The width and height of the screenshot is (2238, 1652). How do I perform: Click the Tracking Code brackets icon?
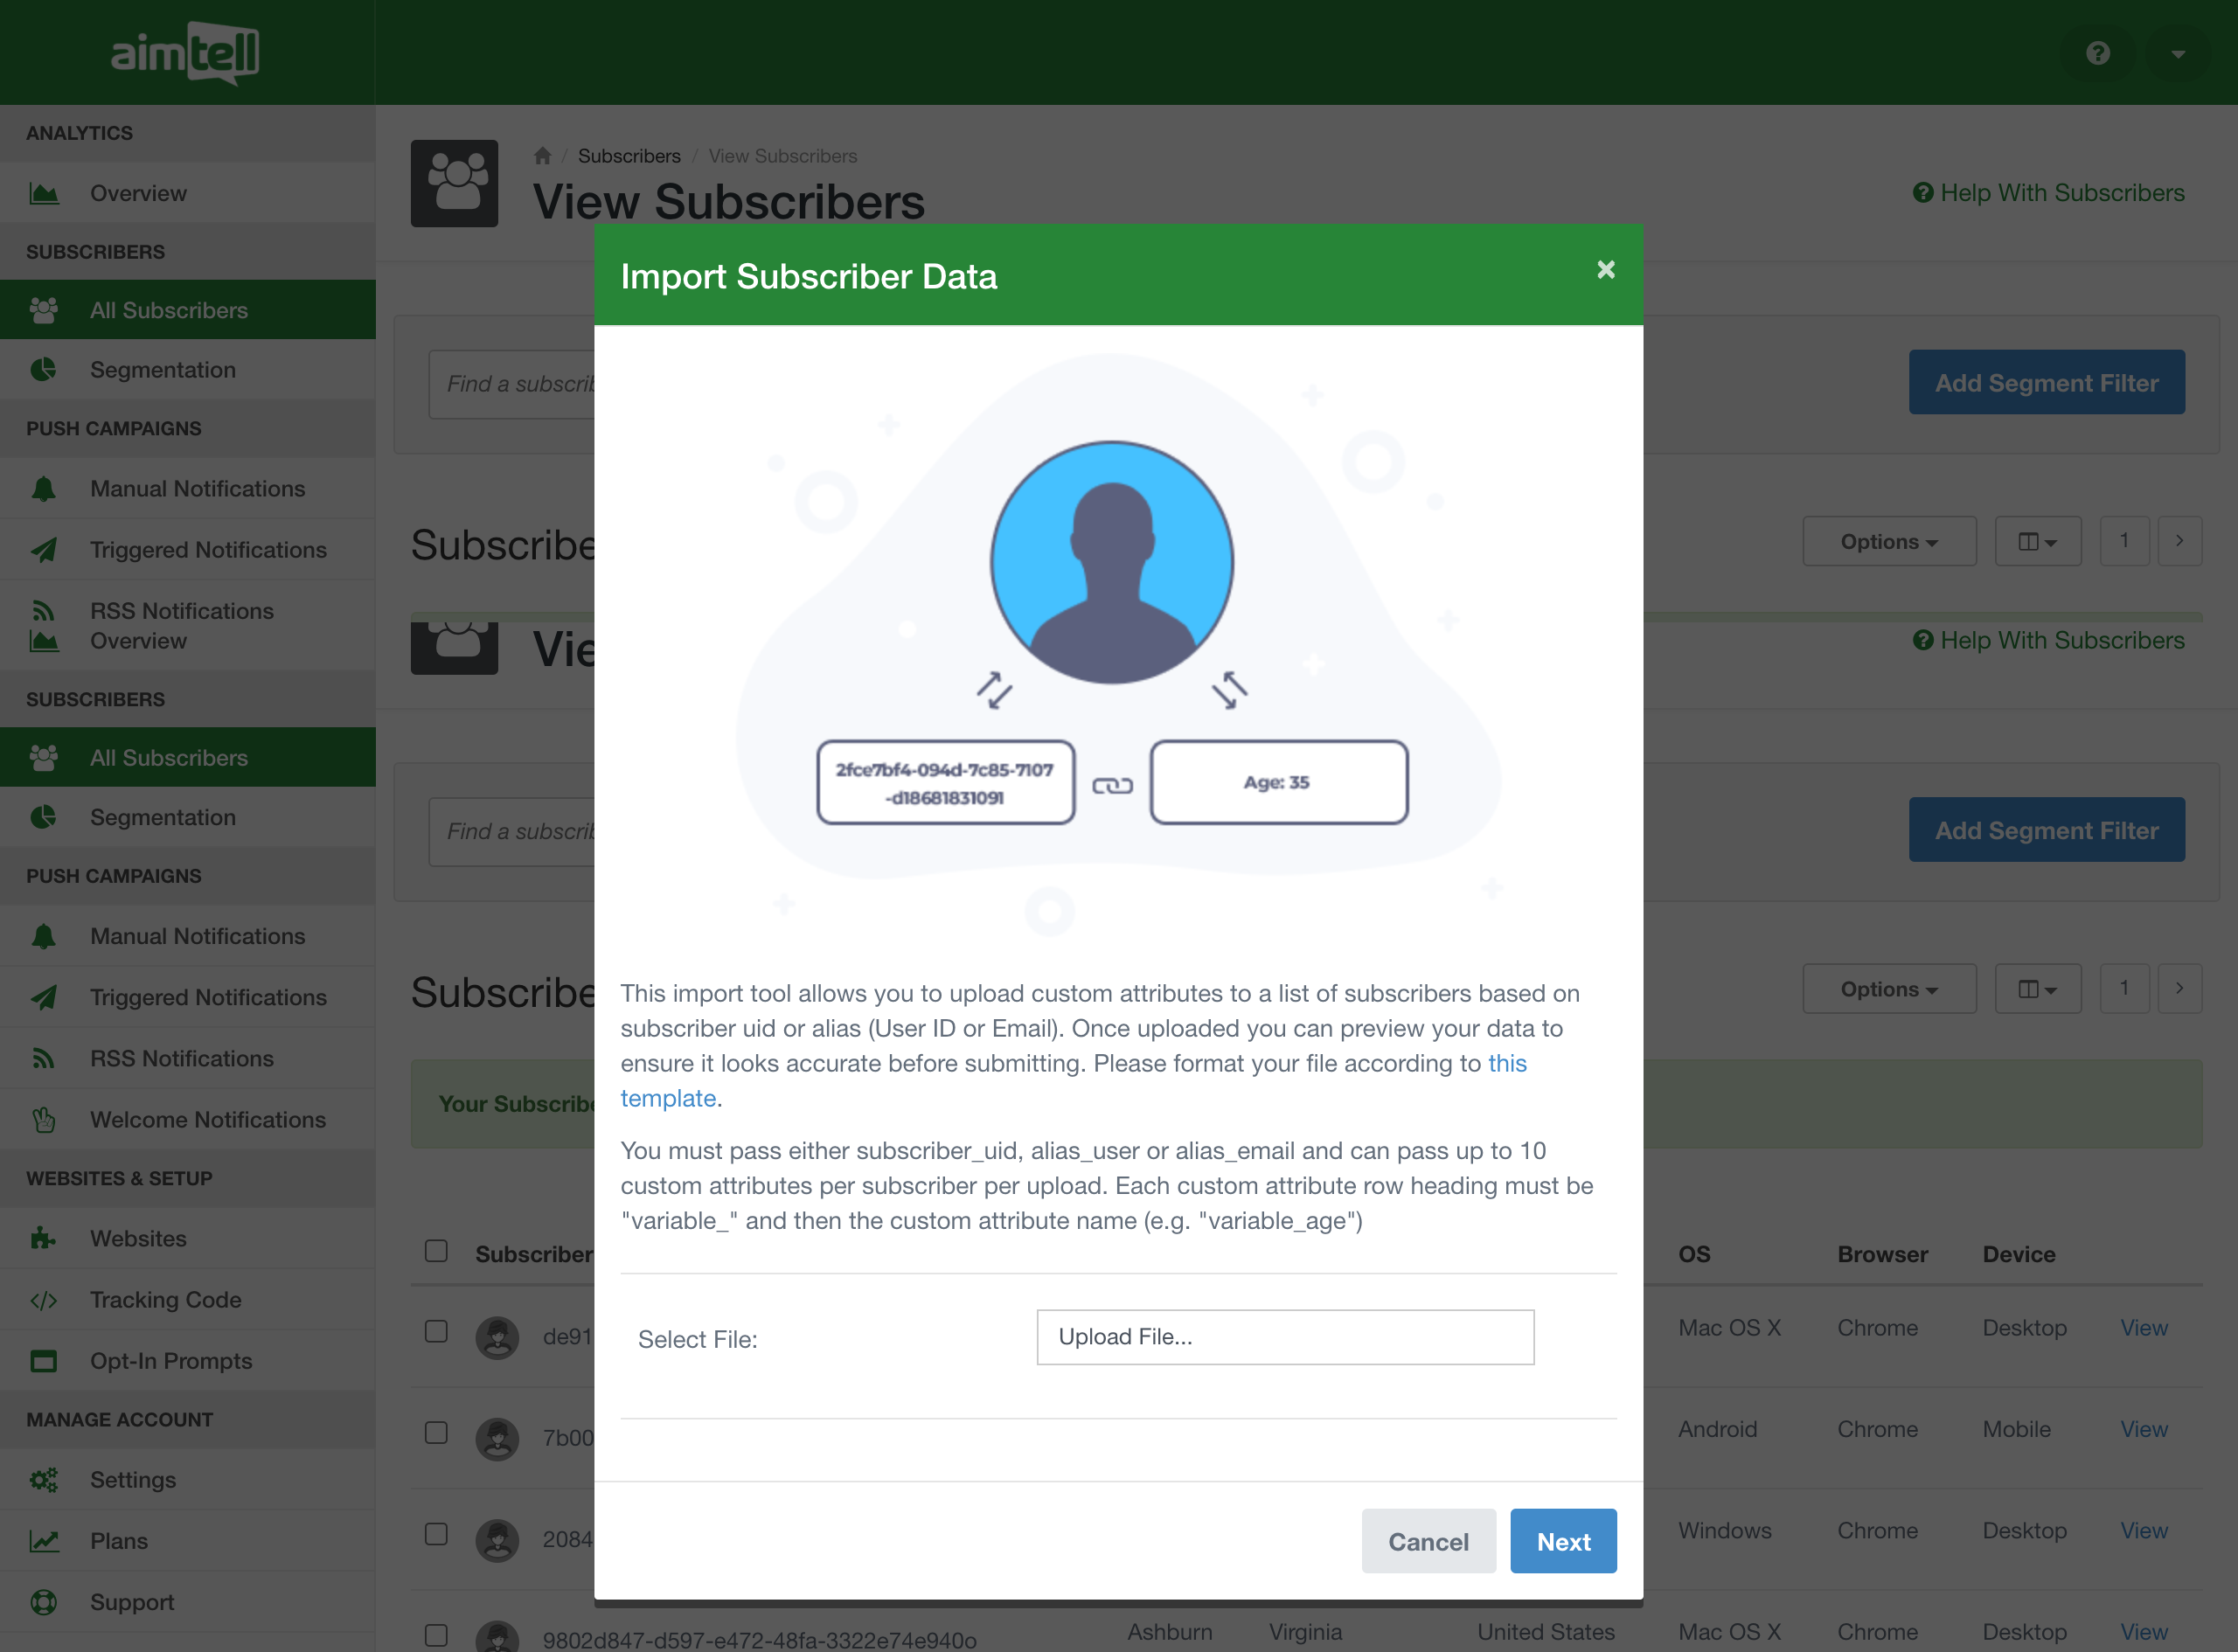click(43, 1300)
